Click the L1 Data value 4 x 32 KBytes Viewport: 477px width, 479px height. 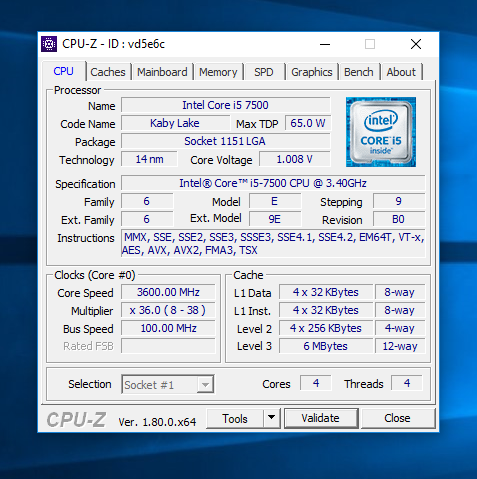(x=326, y=292)
